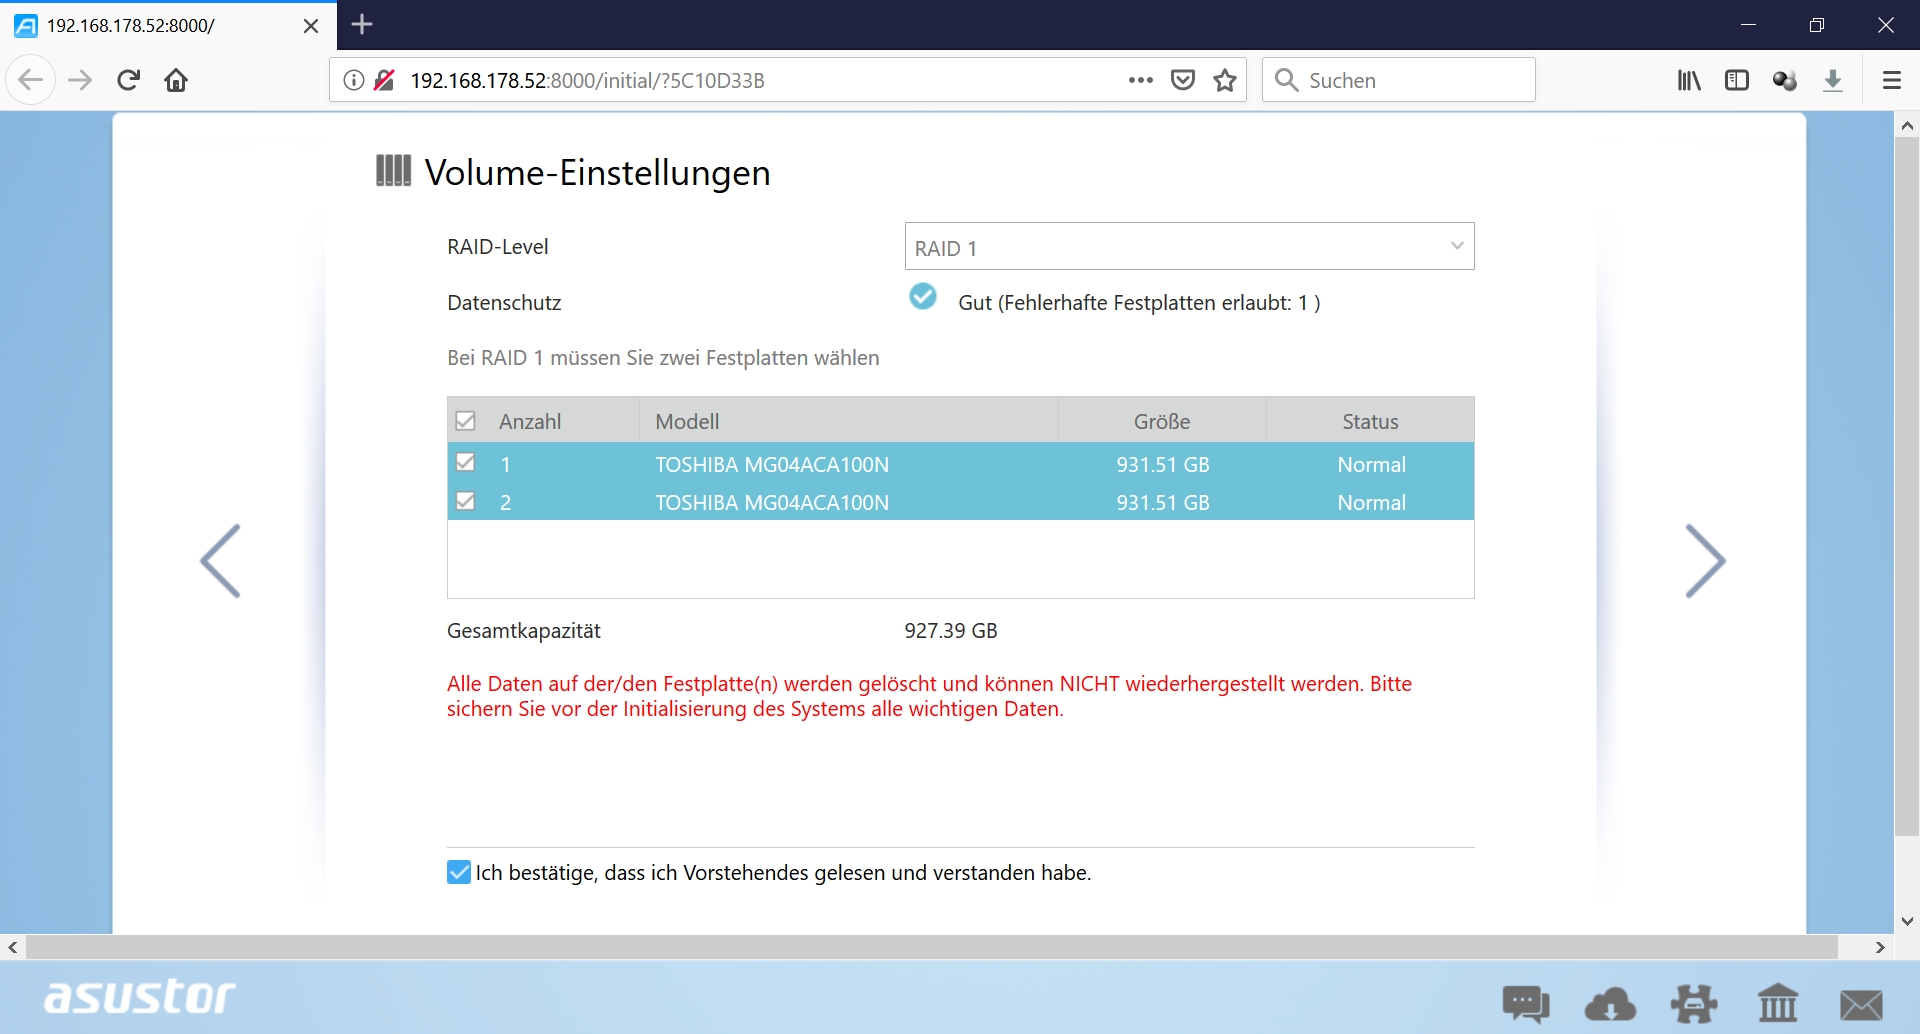Open the RAID-Level dropdown

click(x=1189, y=247)
